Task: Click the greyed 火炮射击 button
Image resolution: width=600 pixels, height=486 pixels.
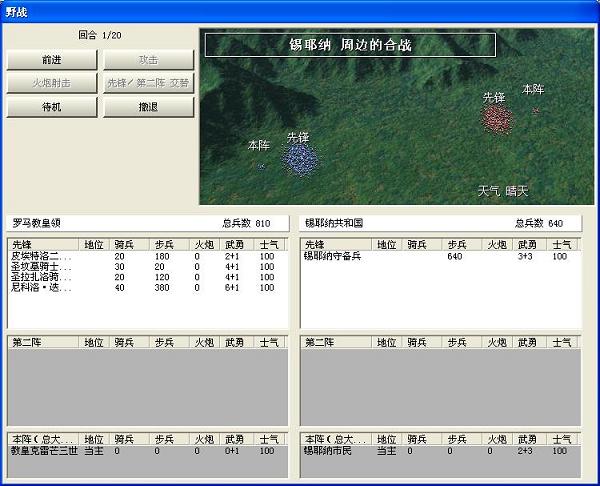Action: pos(52,83)
